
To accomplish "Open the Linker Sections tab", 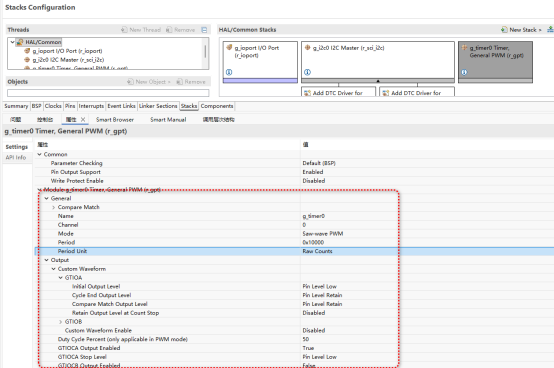I will click(x=158, y=106).
